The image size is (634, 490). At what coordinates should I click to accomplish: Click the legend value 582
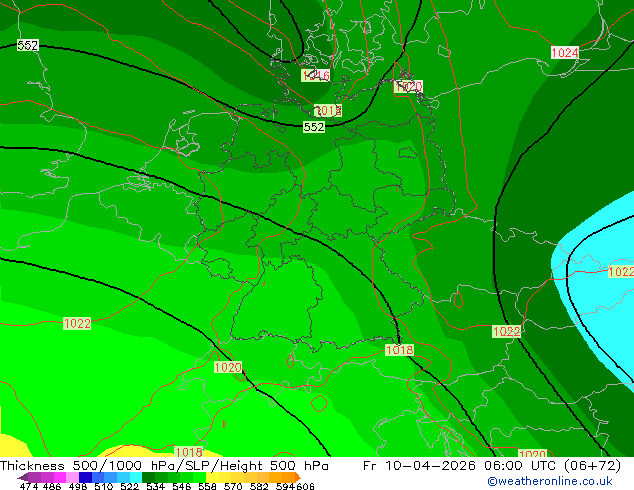tap(259, 486)
